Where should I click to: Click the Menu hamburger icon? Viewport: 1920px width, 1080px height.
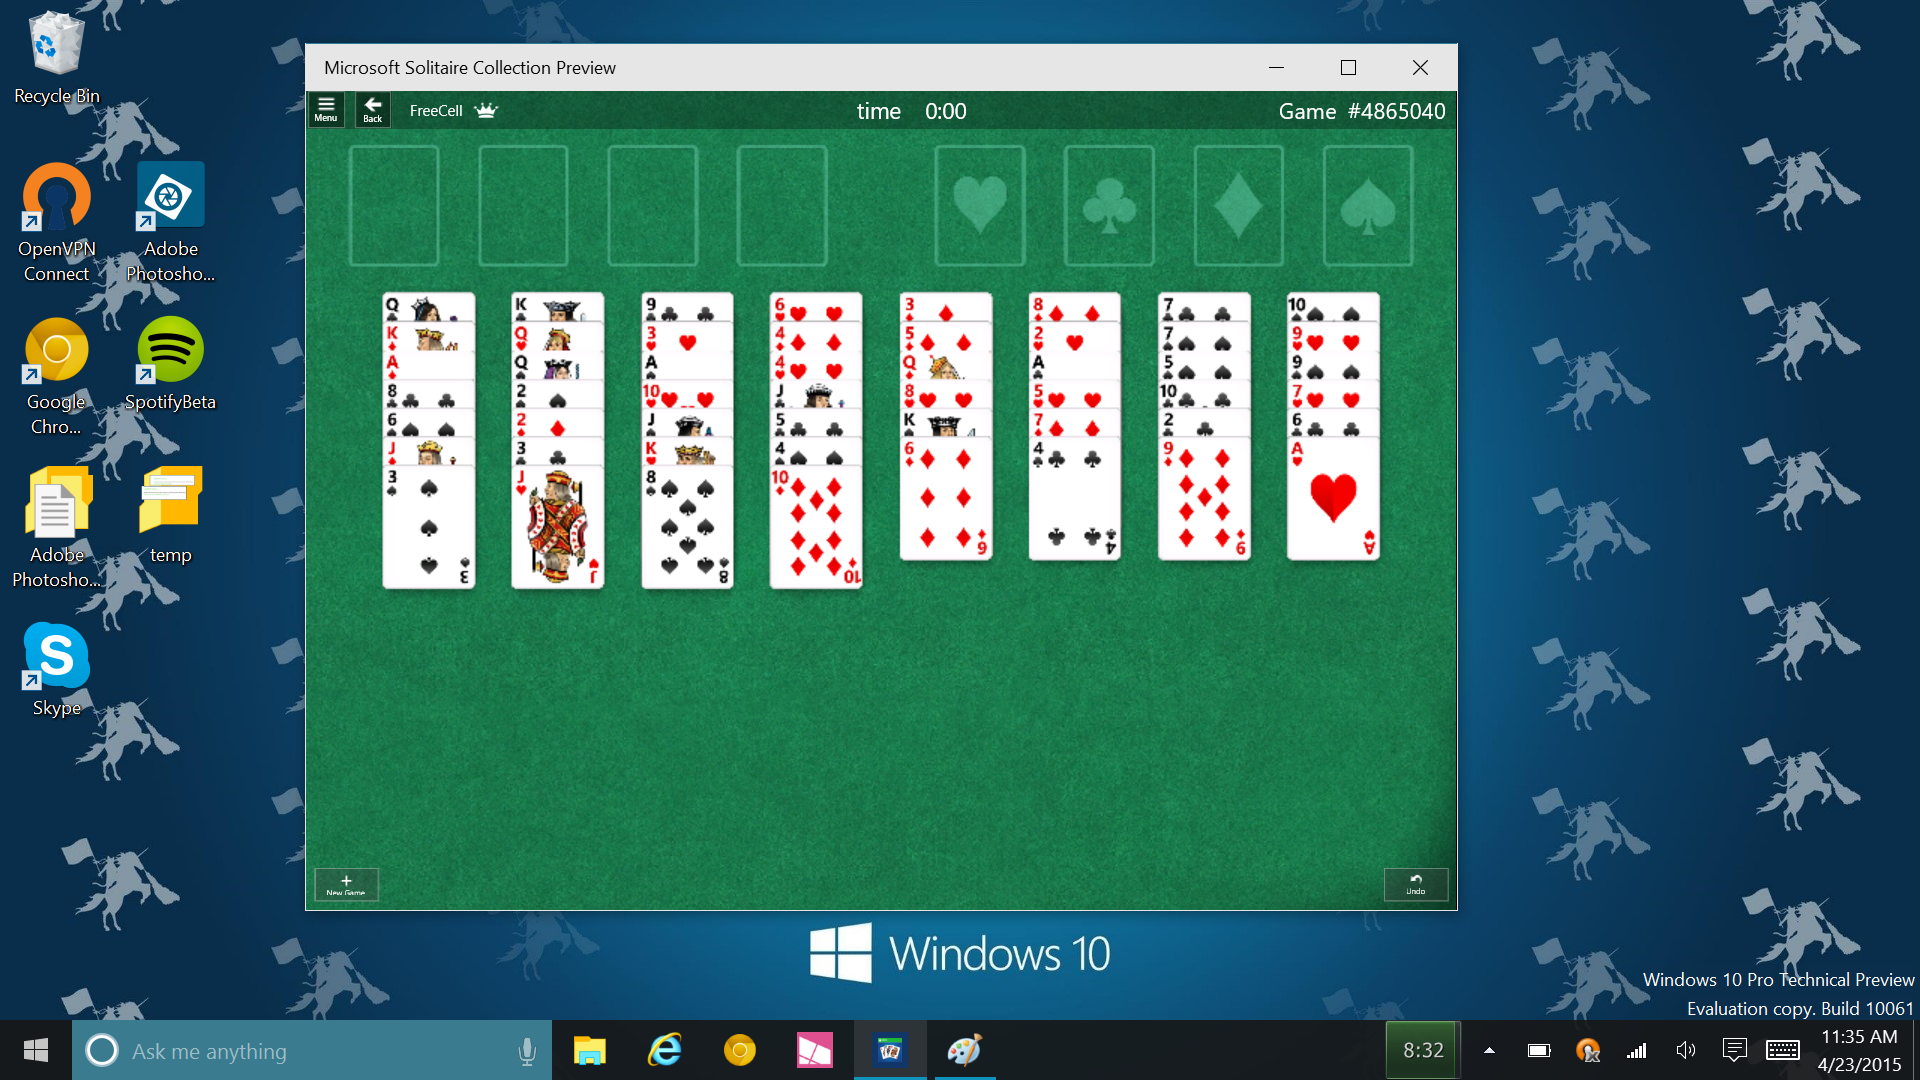click(x=327, y=111)
